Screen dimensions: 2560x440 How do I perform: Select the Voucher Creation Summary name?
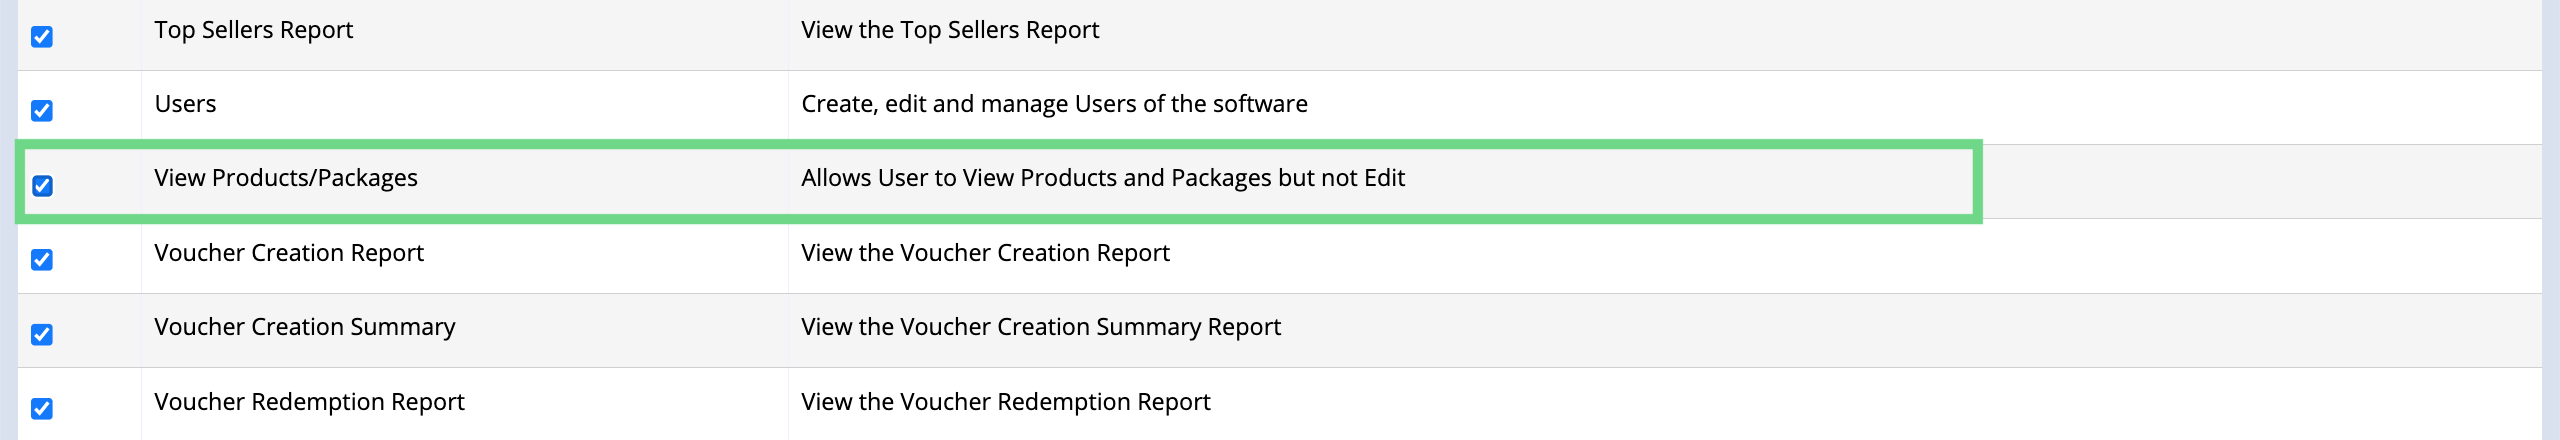[305, 327]
